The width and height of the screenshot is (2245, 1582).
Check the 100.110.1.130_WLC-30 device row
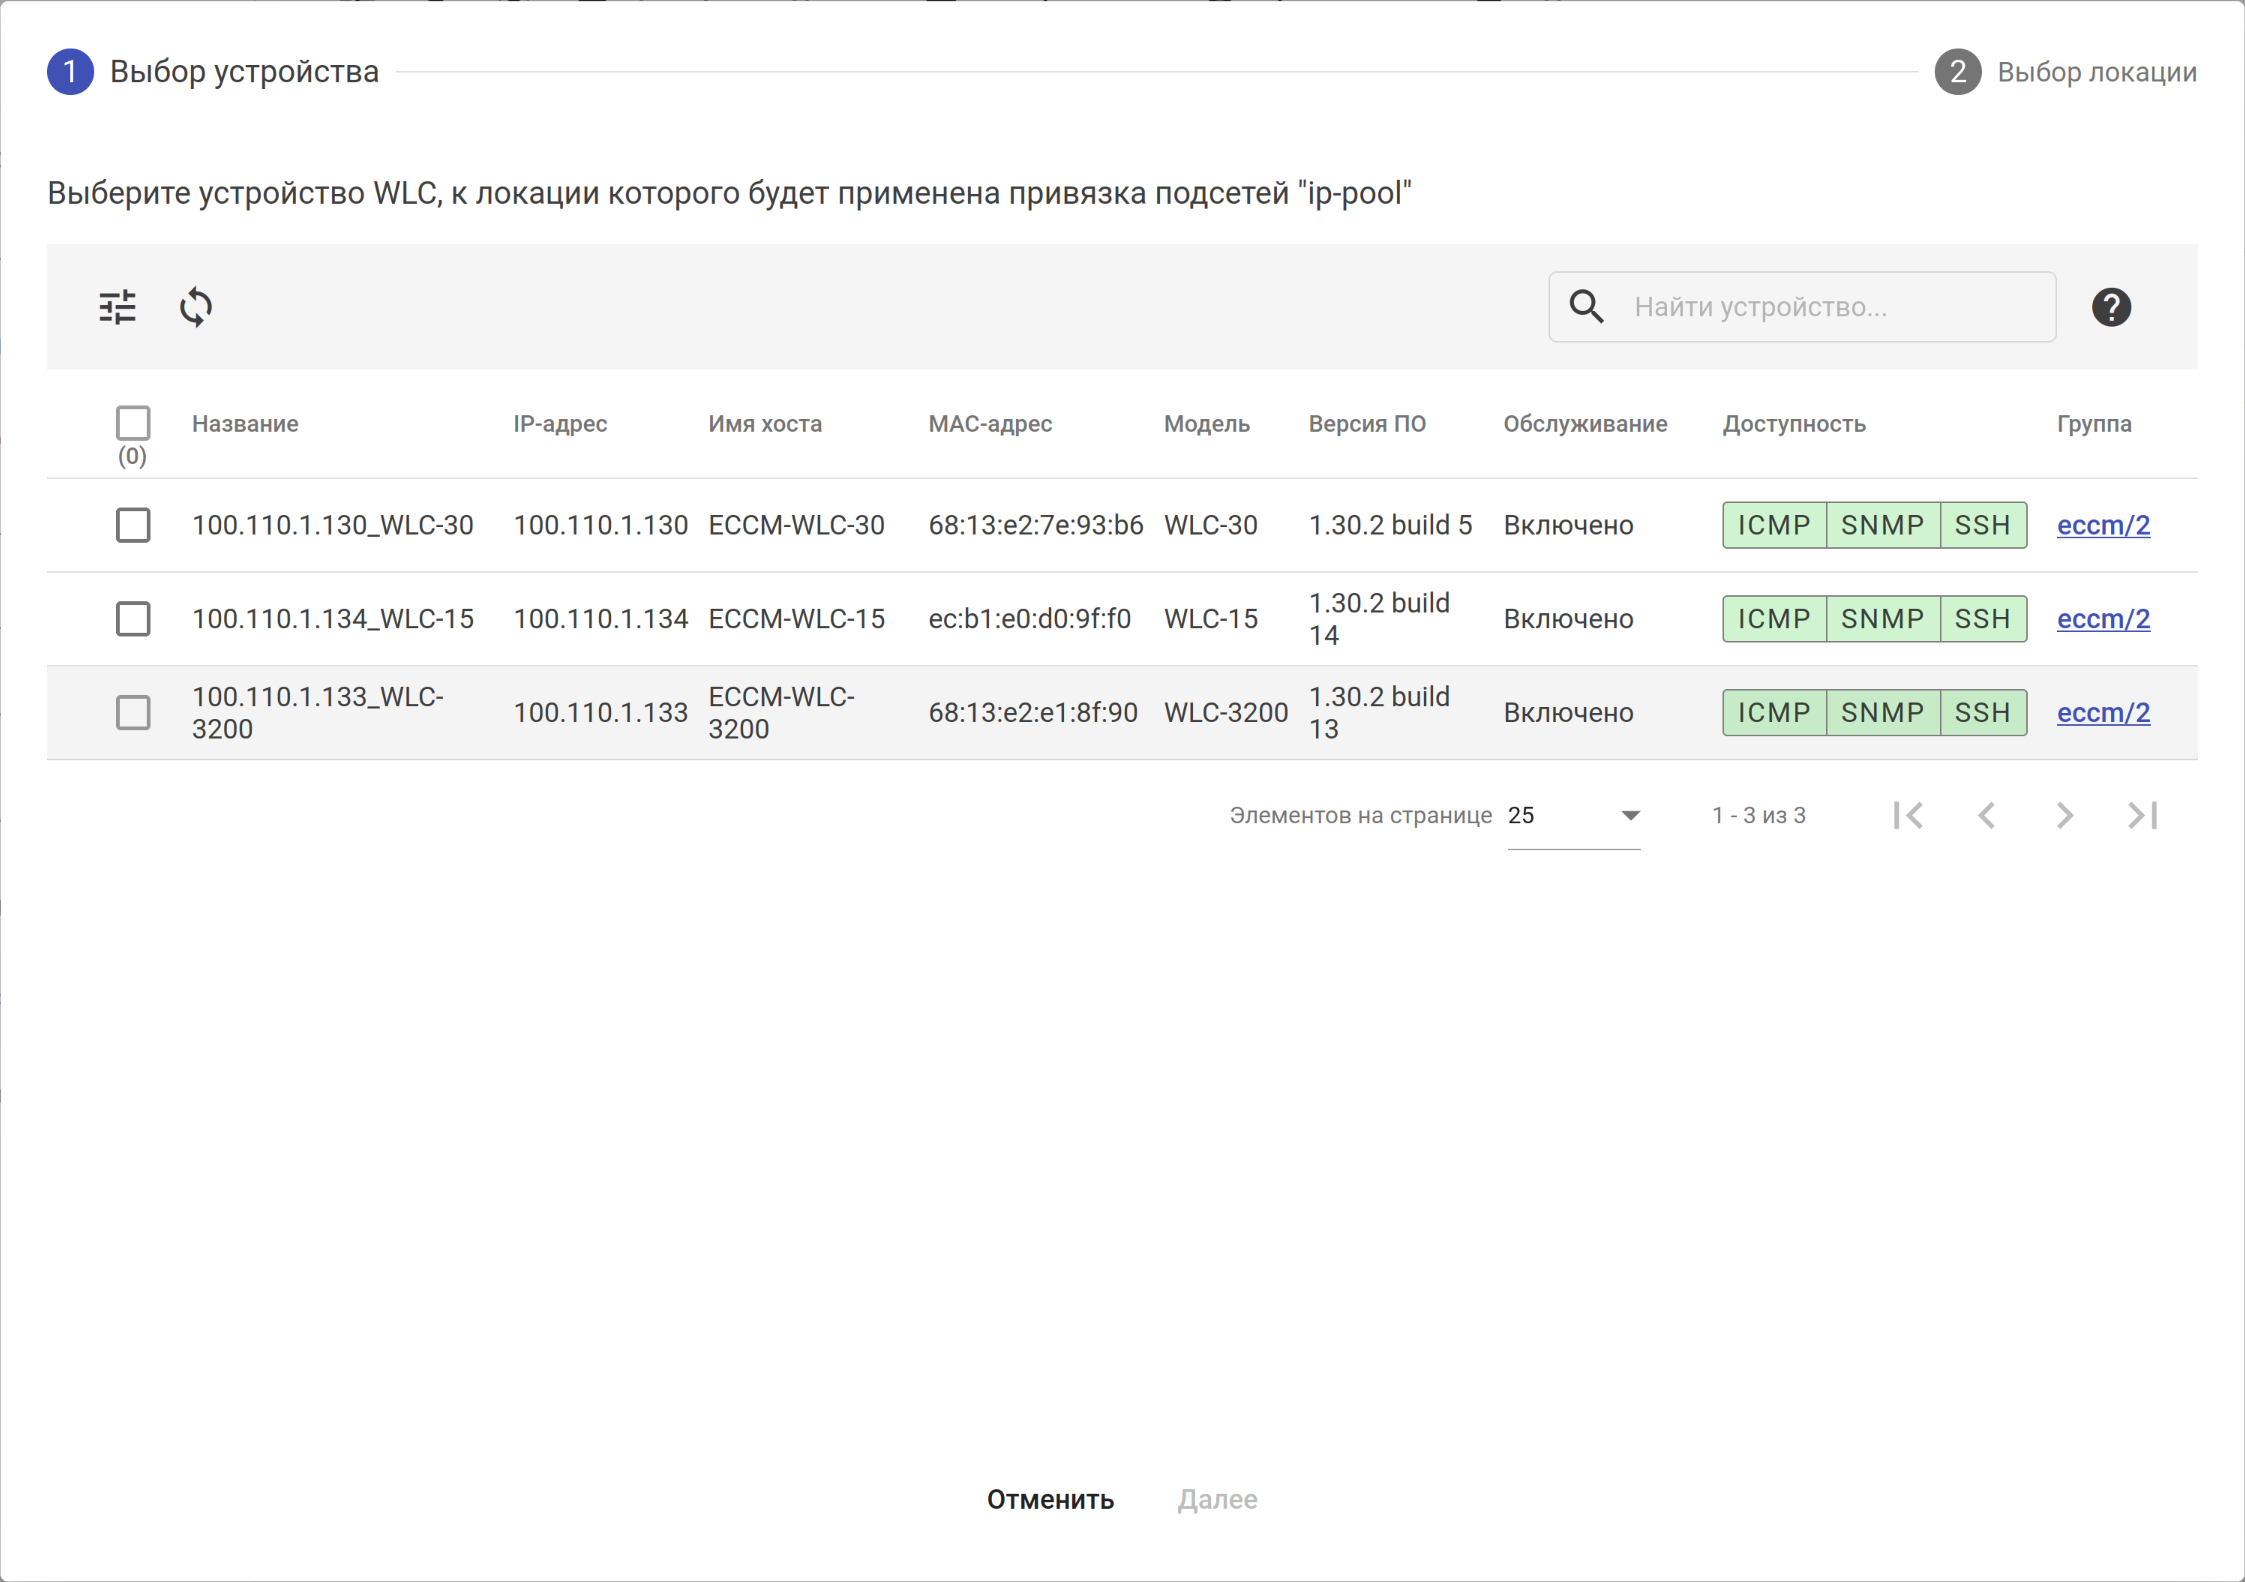pos(133,525)
